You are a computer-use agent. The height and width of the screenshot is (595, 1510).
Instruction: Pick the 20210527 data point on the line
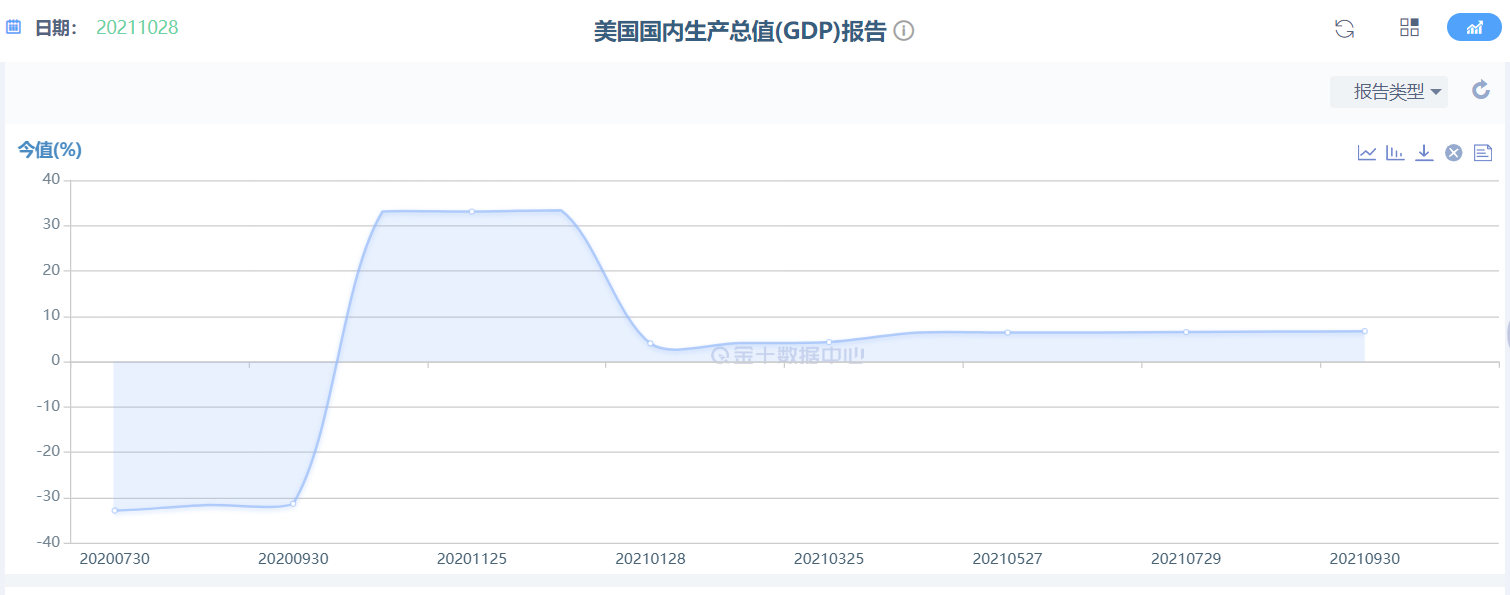[1007, 332]
